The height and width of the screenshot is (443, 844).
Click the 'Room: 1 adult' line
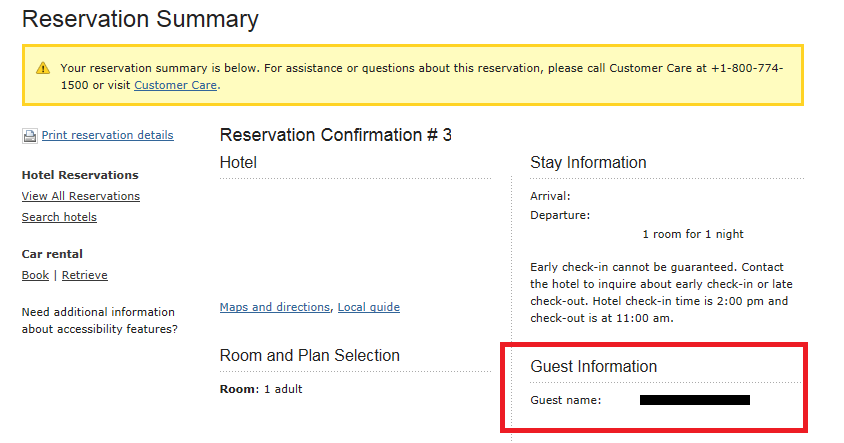pos(261,389)
